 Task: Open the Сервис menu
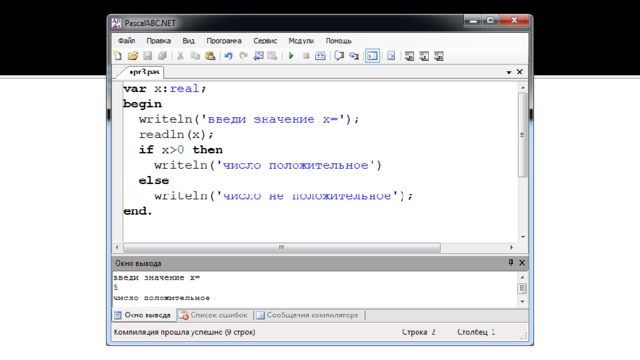point(265,41)
